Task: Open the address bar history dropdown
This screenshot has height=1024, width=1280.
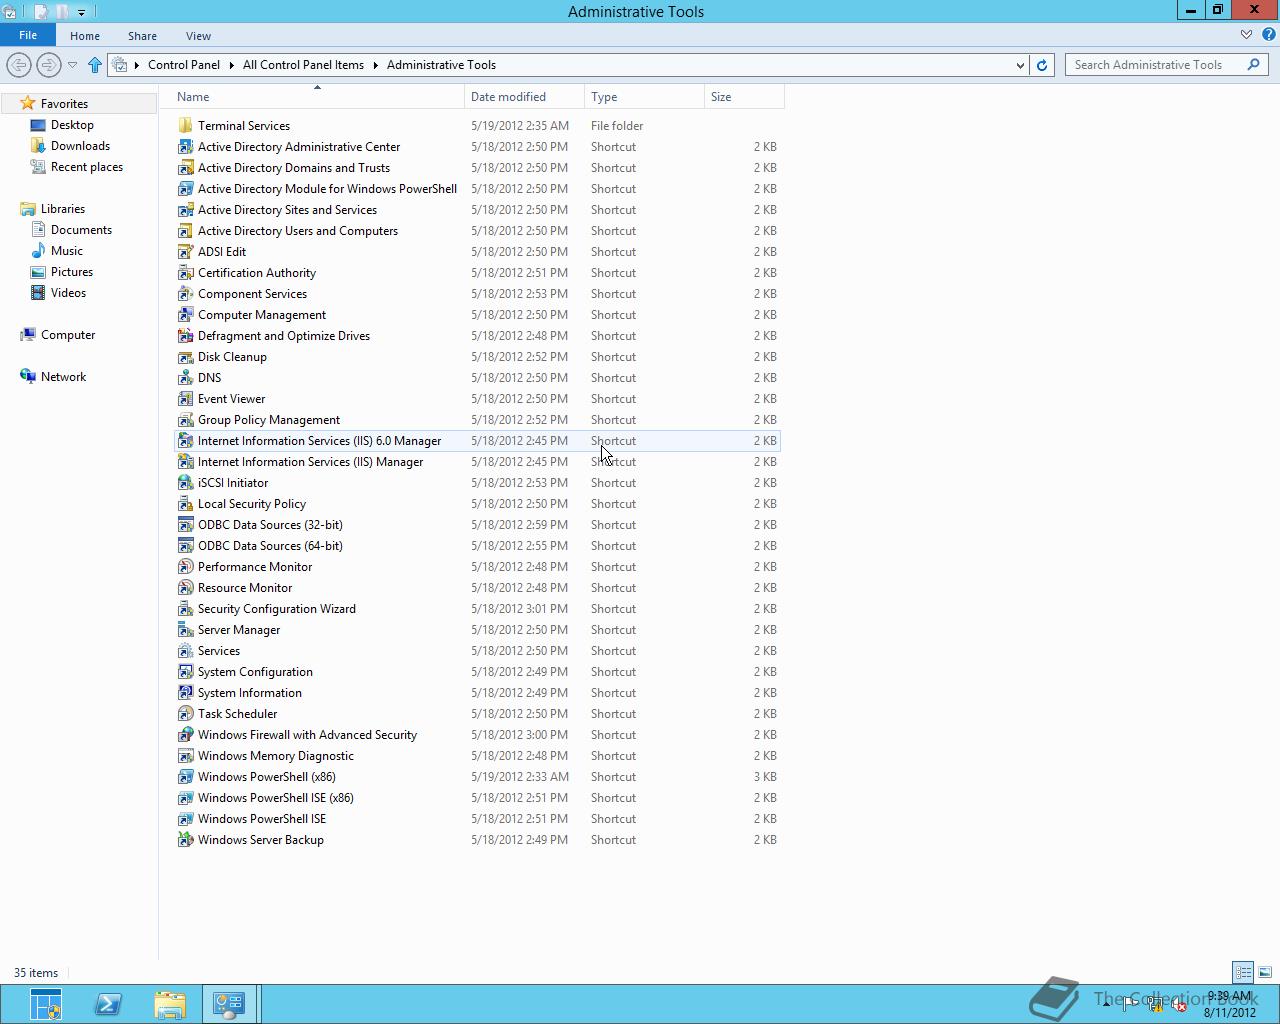Action: click(1020, 65)
